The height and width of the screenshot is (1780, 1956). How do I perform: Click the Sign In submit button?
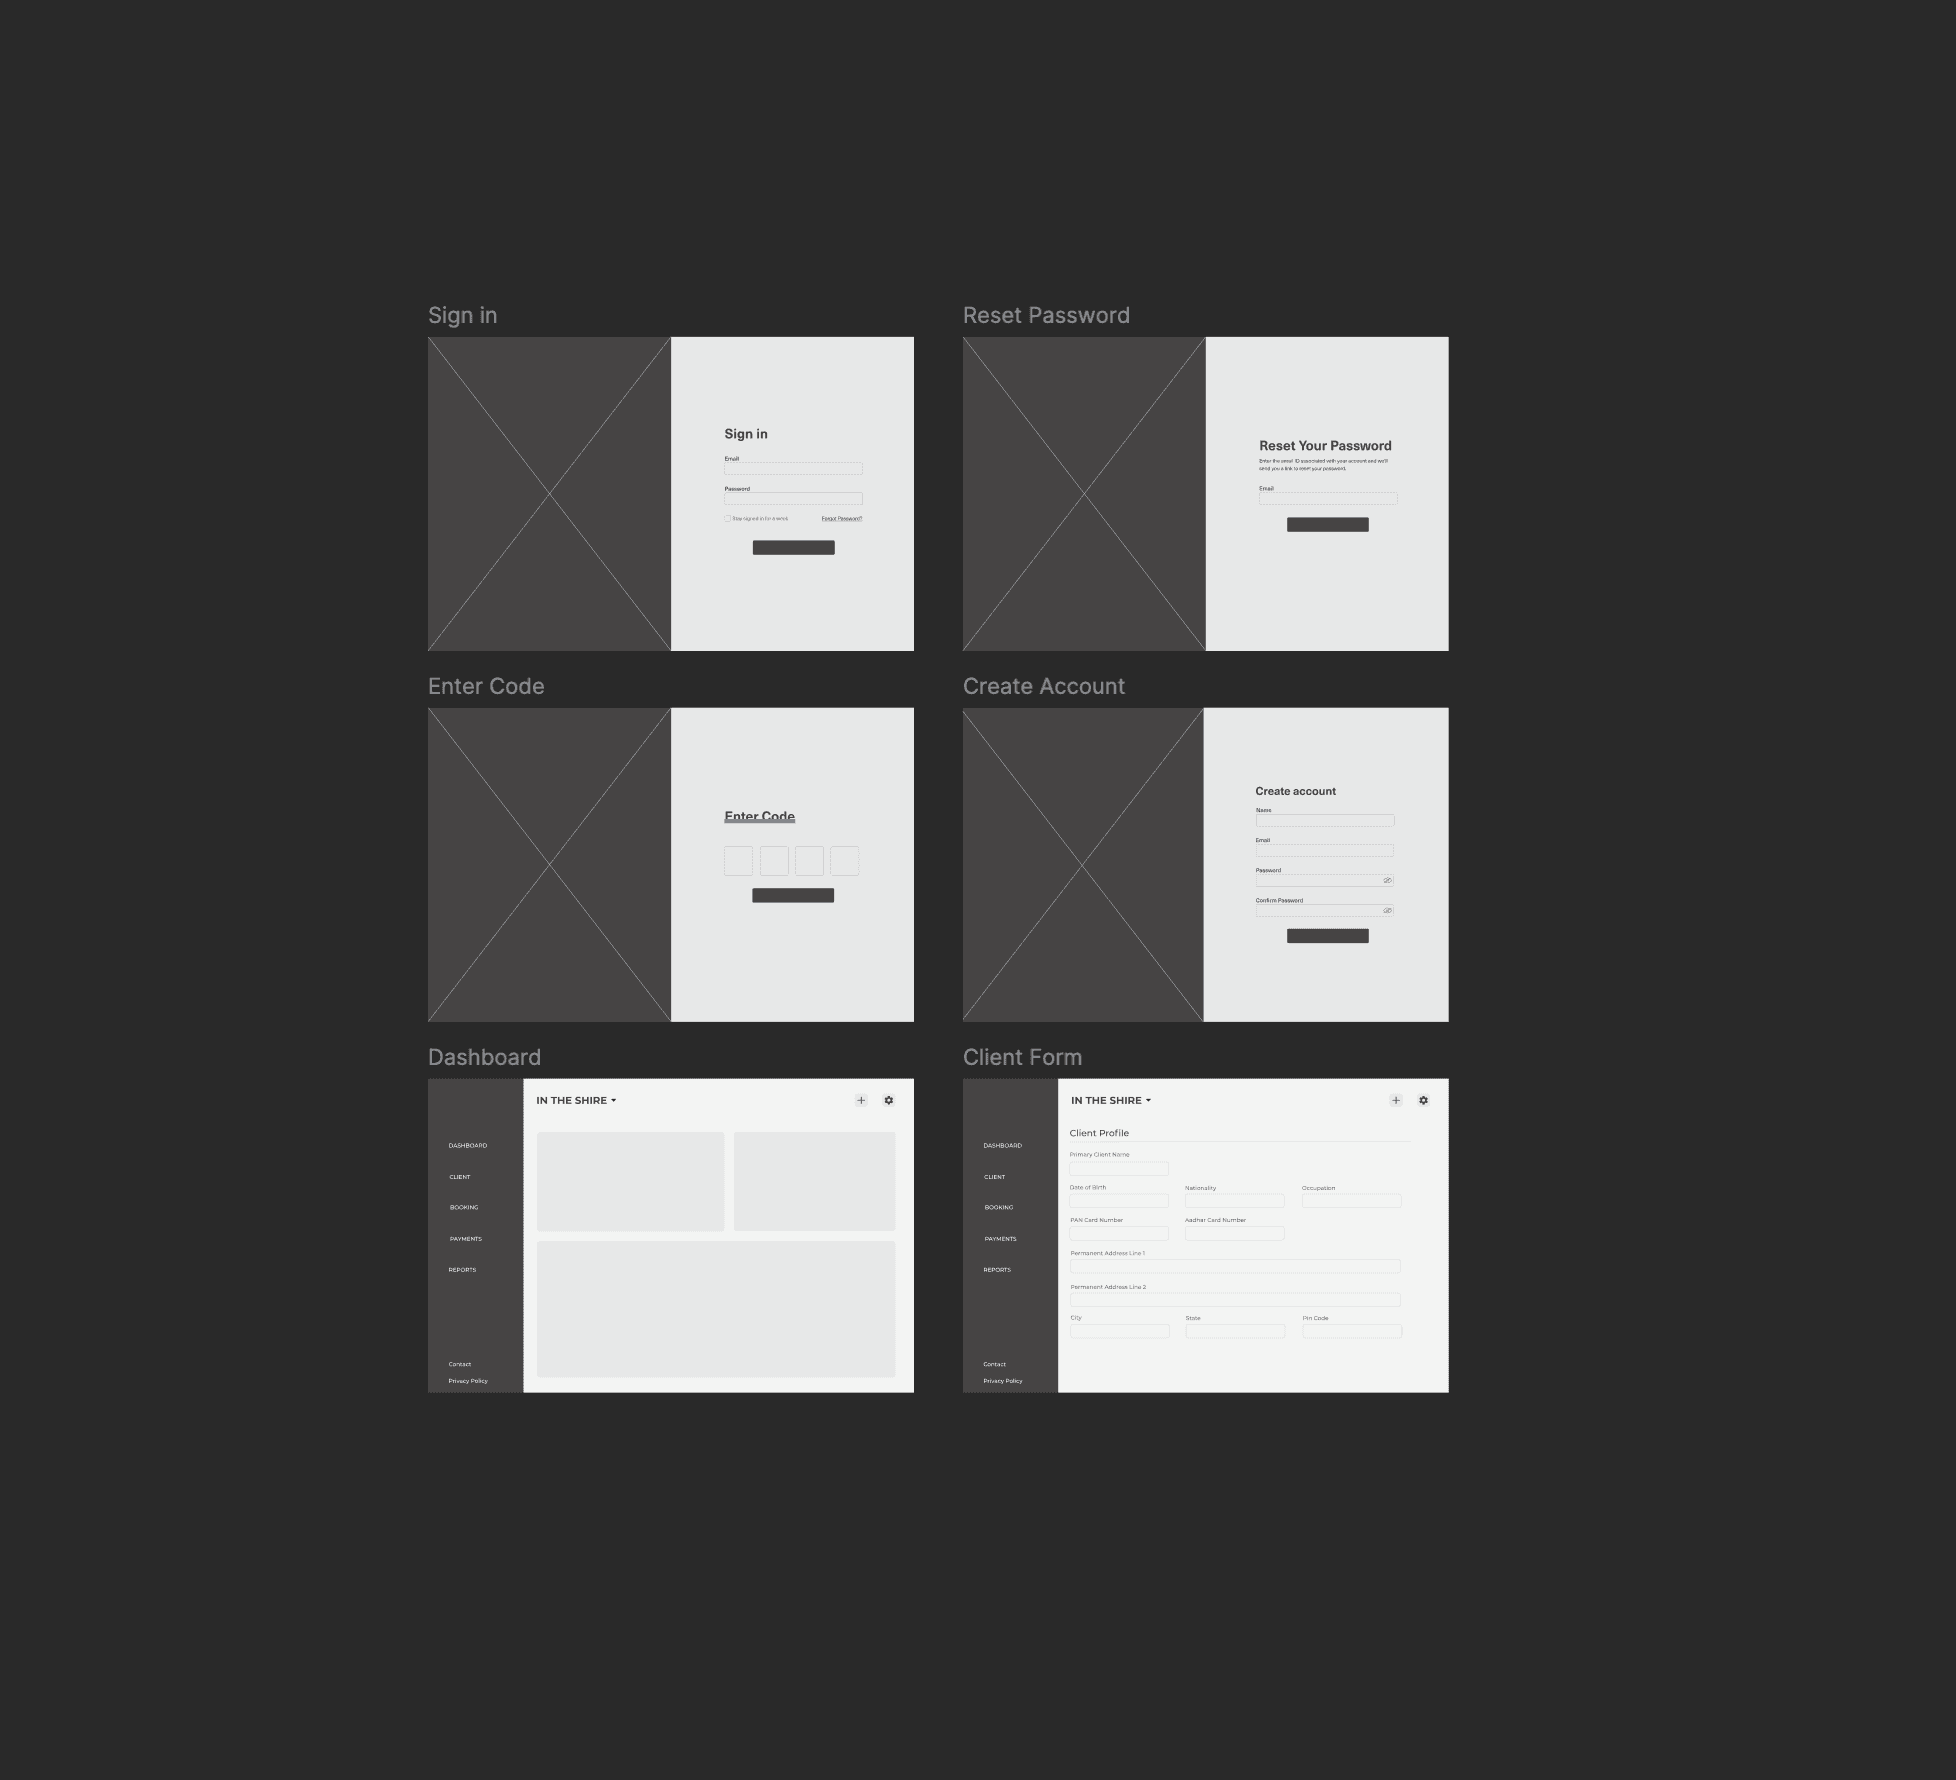pos(791,547)
